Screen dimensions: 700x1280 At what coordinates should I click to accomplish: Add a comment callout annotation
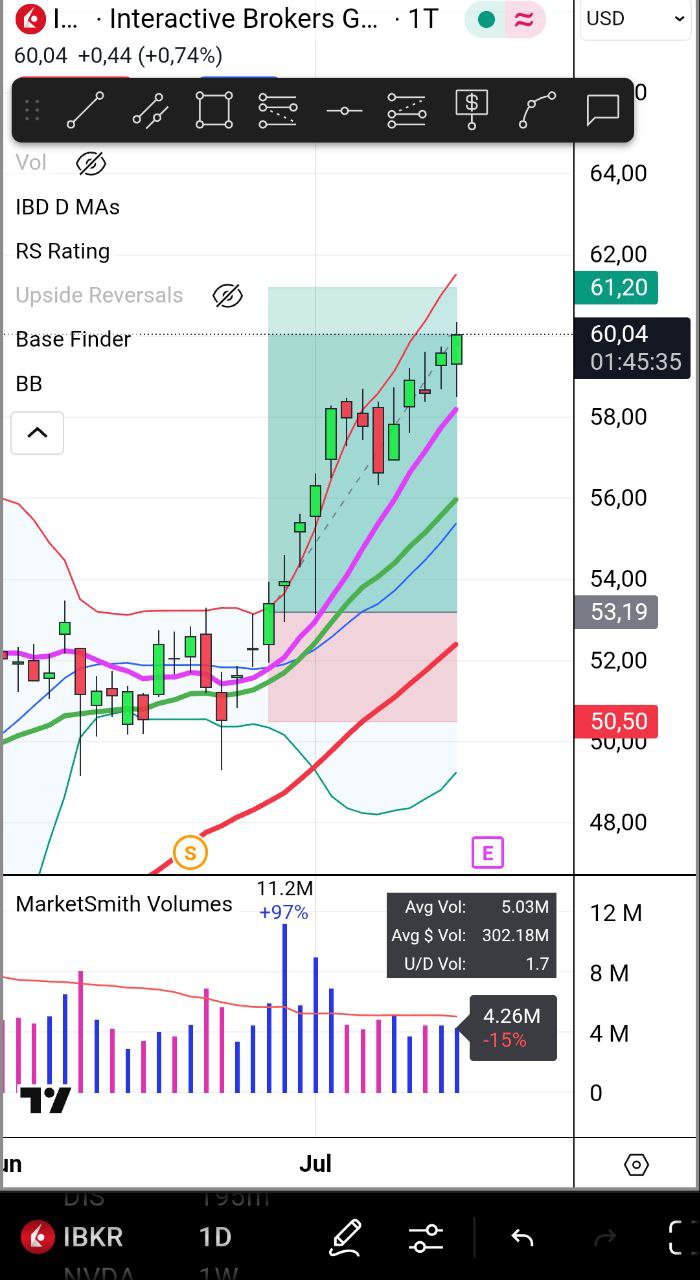click(x=602, y=110)
